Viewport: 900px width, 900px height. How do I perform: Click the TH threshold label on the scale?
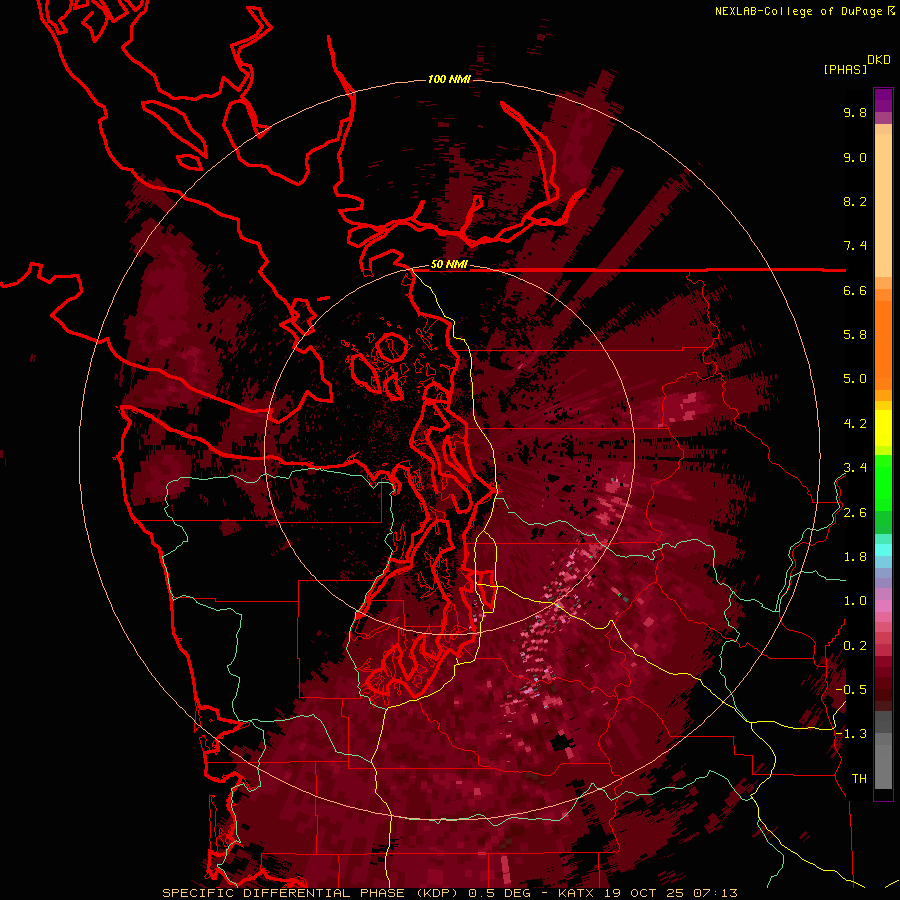tap(859, 779)
